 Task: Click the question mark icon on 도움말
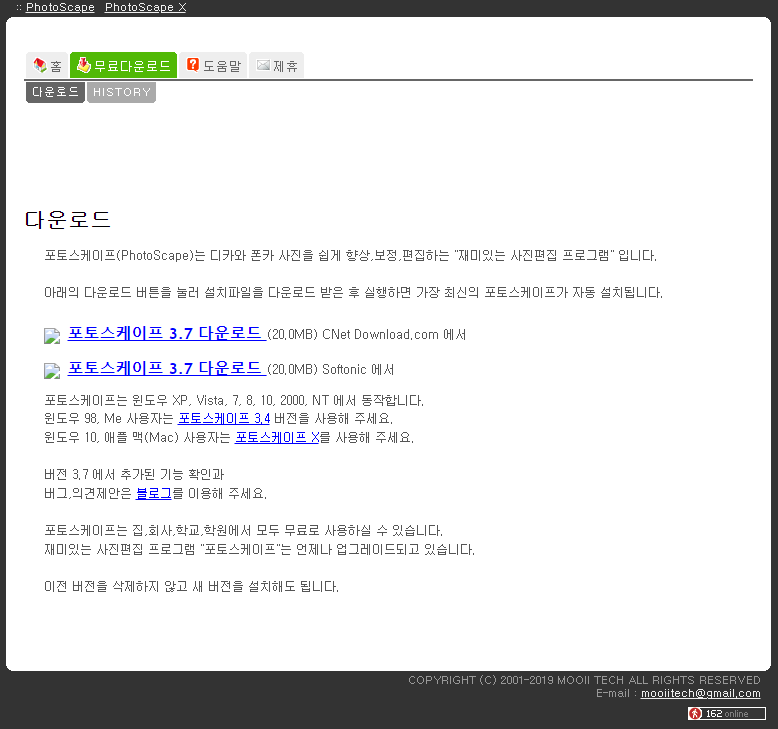(193, 65)
